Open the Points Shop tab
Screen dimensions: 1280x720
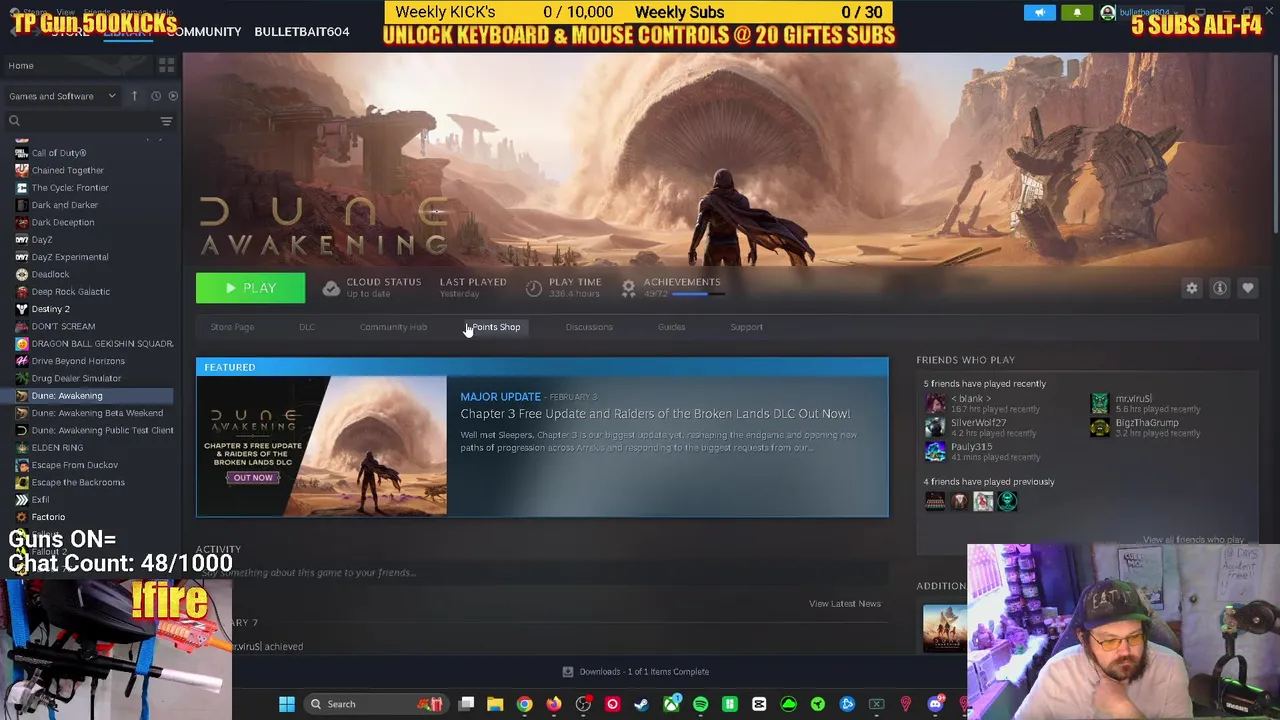(495, 327)
